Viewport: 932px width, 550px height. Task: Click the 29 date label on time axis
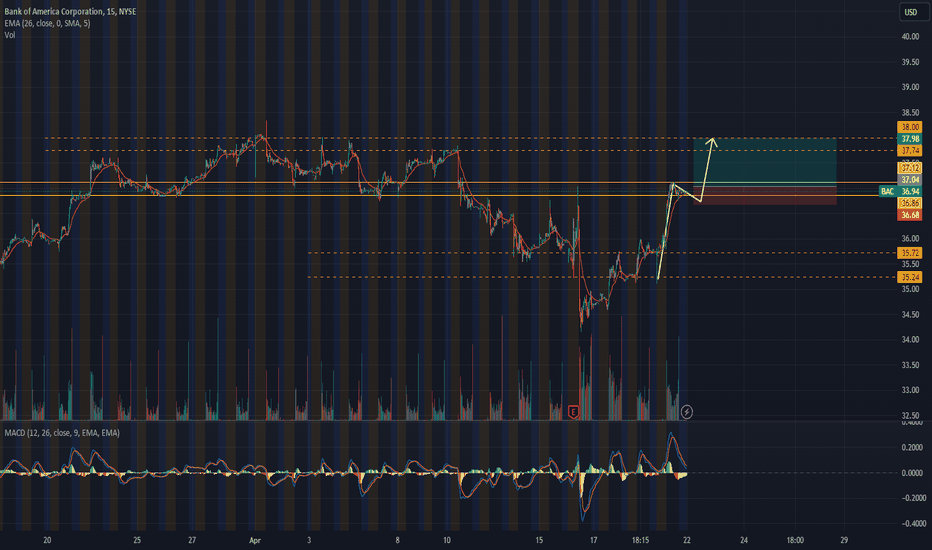[844, 540]
